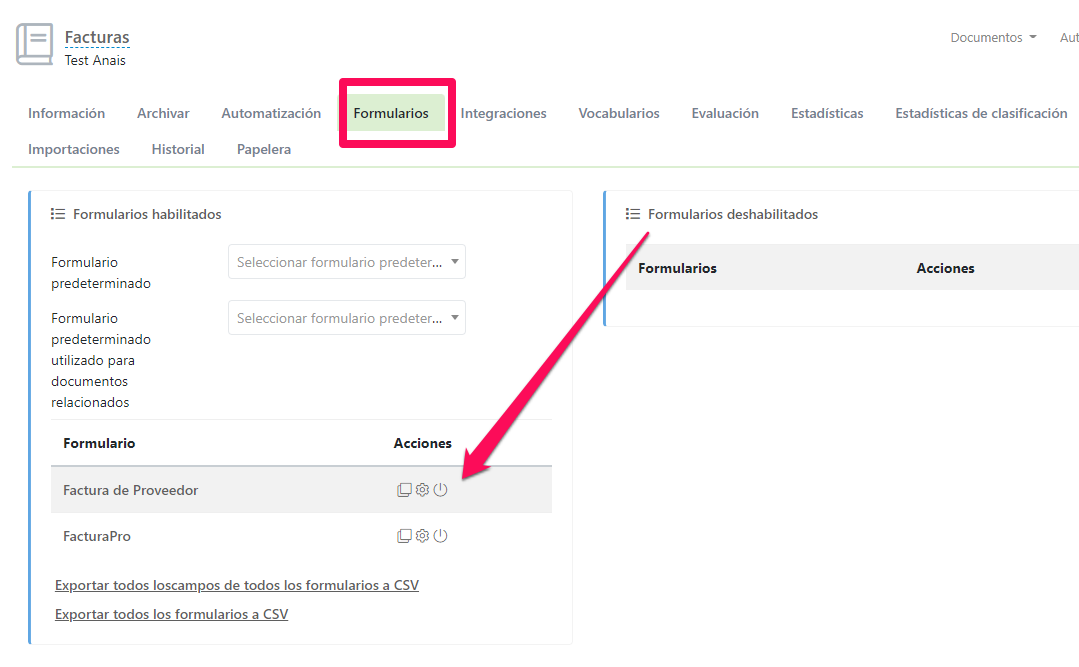This screenshot has width=1079, height=667.
Task: Switch to the Formularios tab
Action: pyautogui.click(x=391, y=113)
